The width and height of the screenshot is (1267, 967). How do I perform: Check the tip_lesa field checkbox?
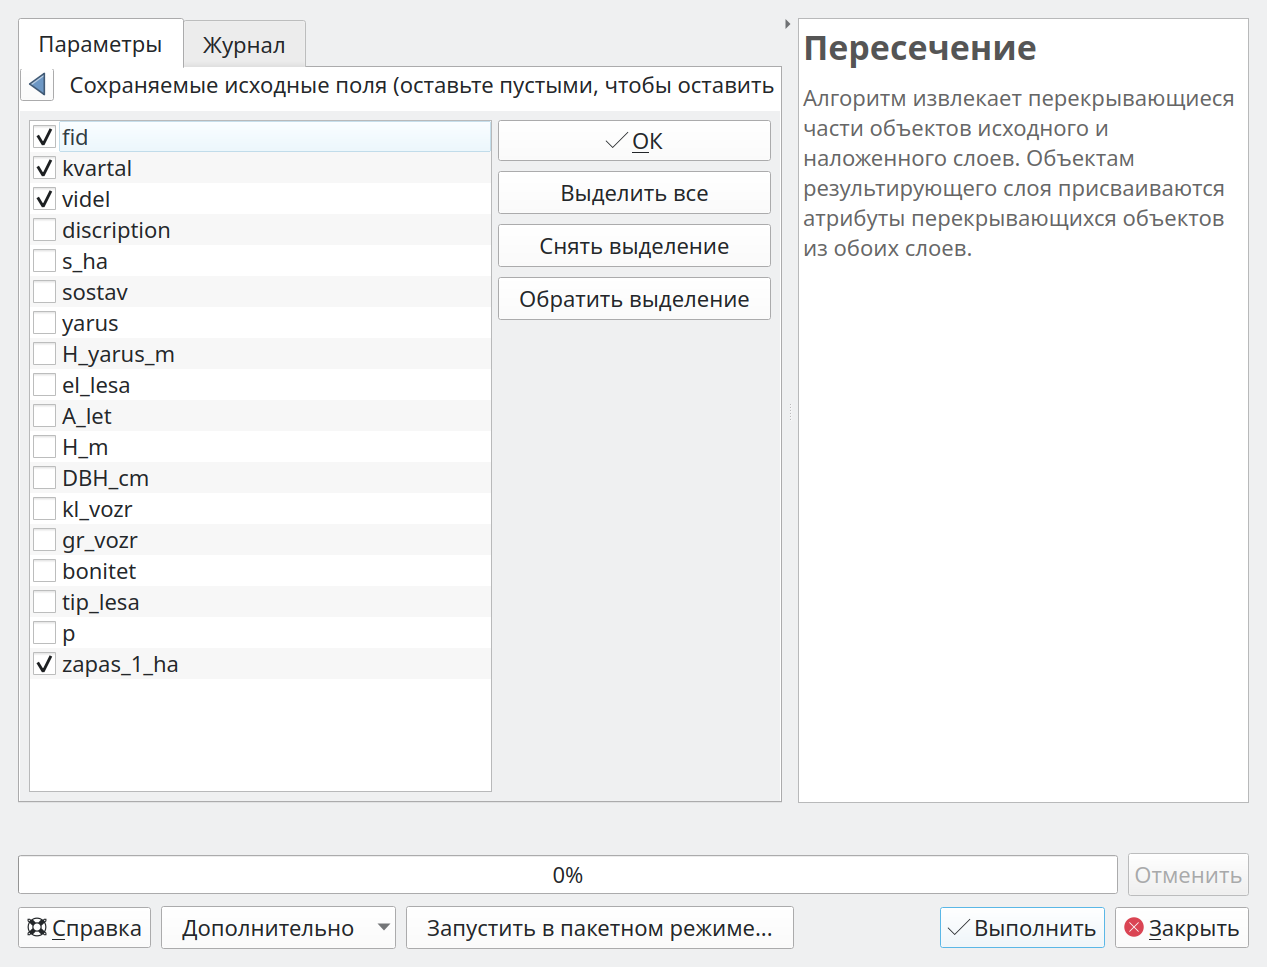[x=44, y=602]
